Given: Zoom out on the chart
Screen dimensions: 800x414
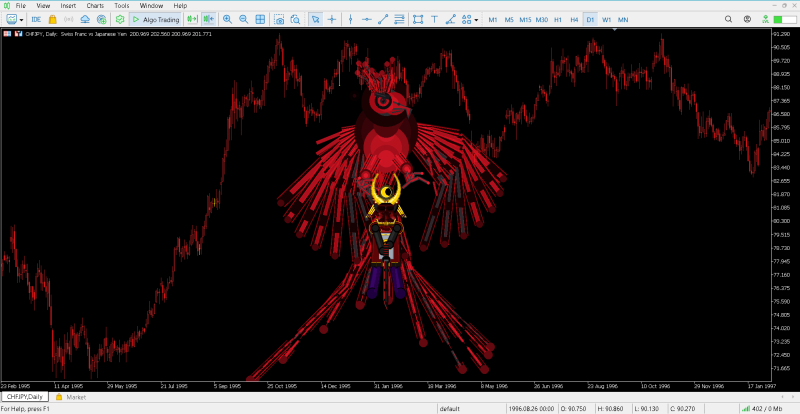Looking at the screenshot, I should tap(244, 19).
